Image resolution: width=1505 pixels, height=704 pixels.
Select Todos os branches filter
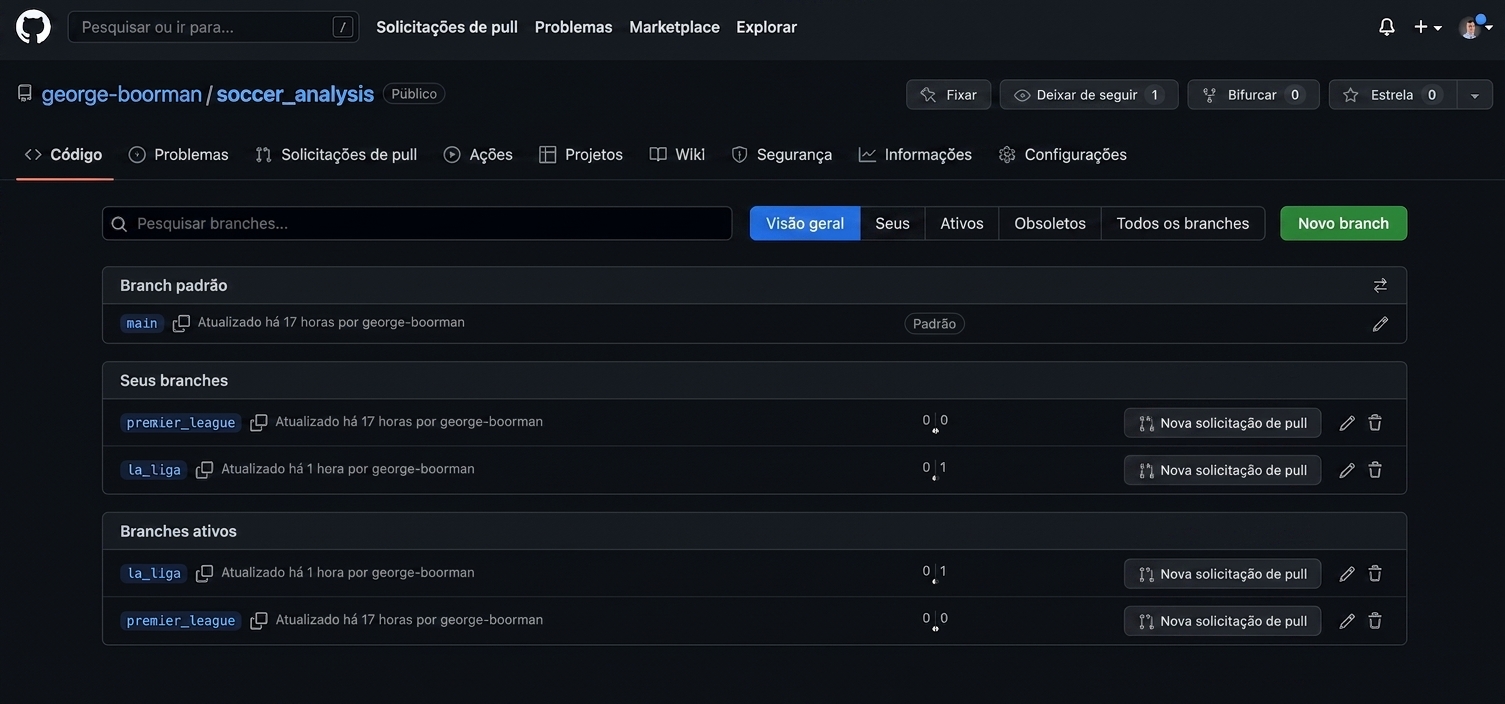pyautogui.click(x=1183, y=223)
